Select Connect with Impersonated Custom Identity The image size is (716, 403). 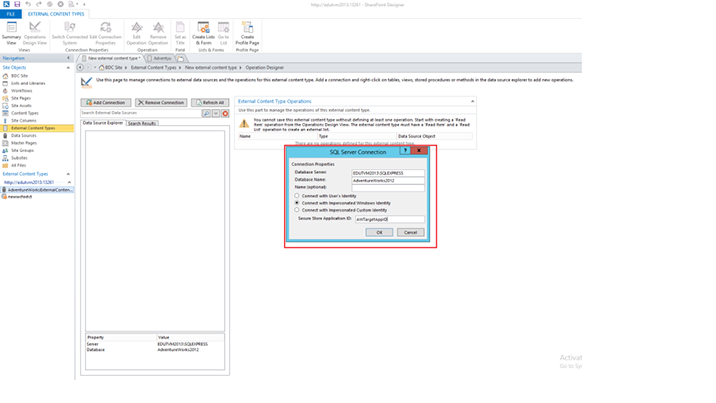point(297,210)
